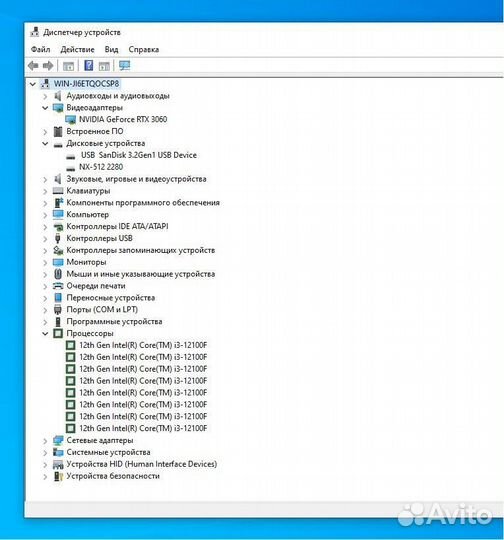
Task: Collapse the Видеоадаптеры category
Action: pos(45,108)
